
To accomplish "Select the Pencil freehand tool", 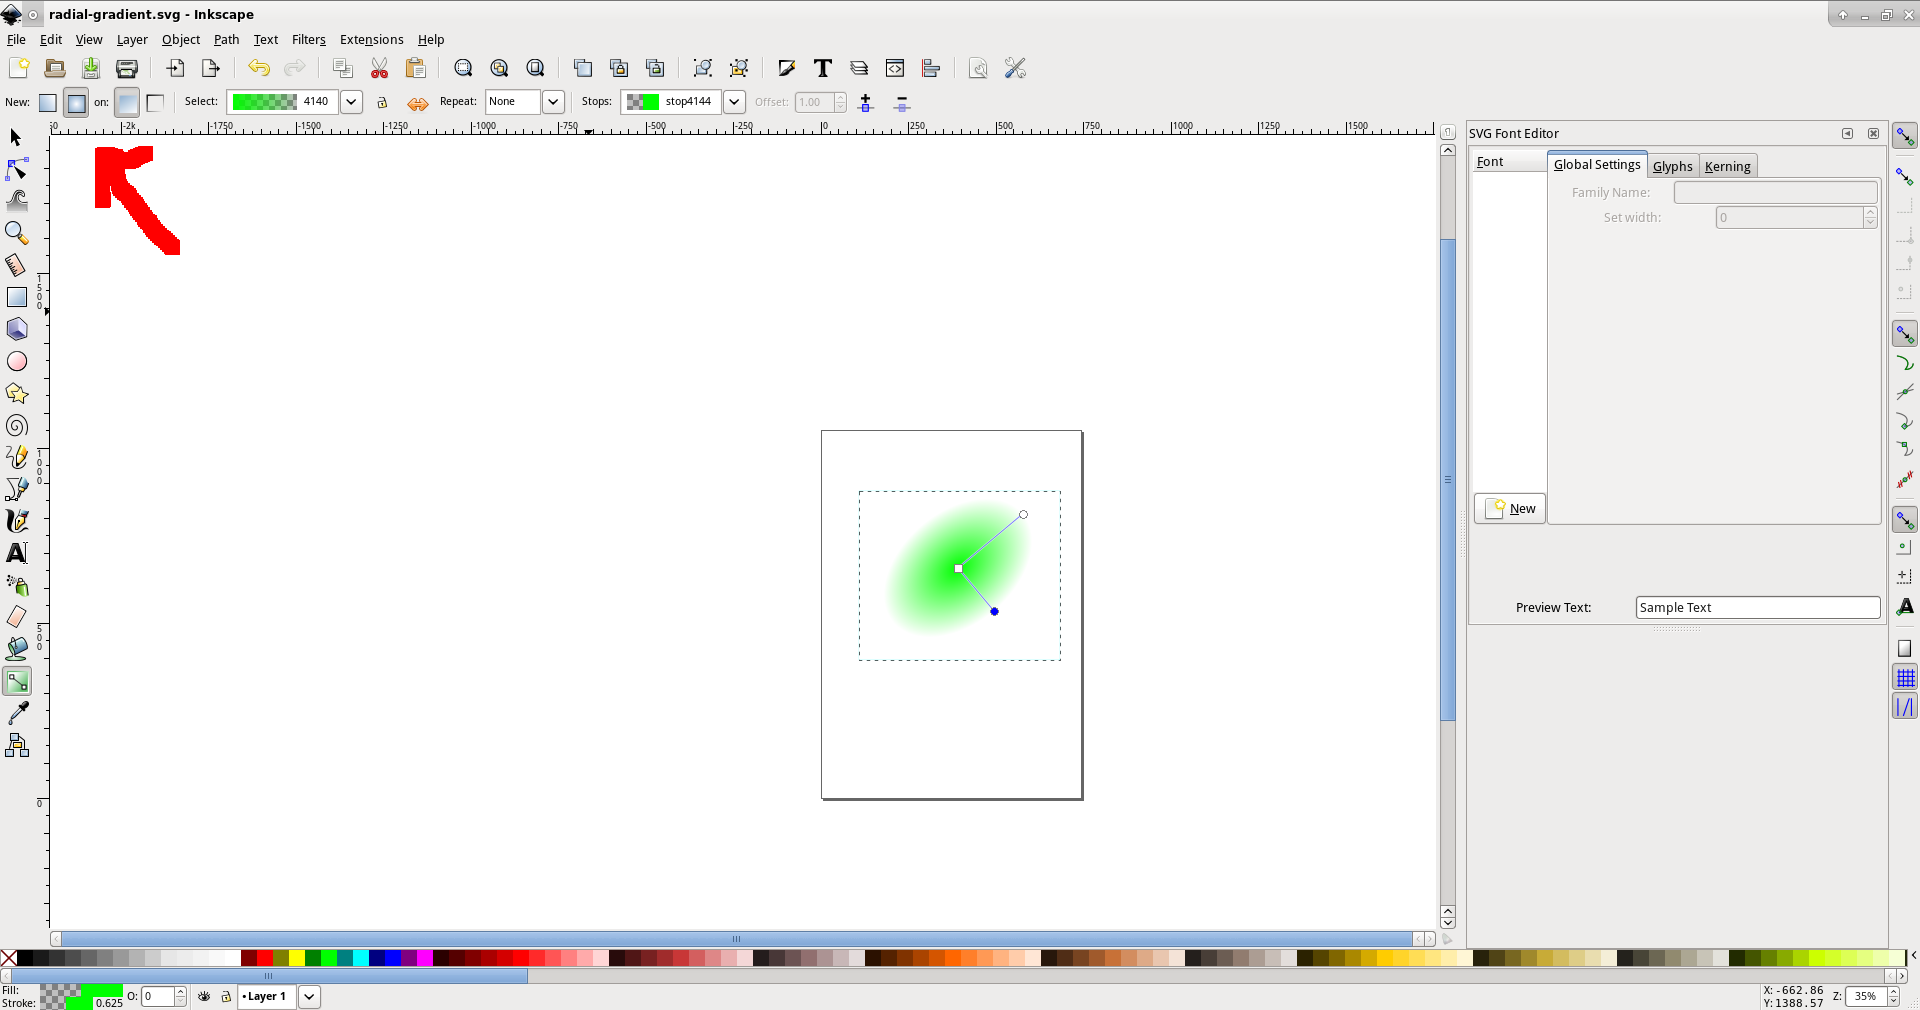I will click(17, 457).
